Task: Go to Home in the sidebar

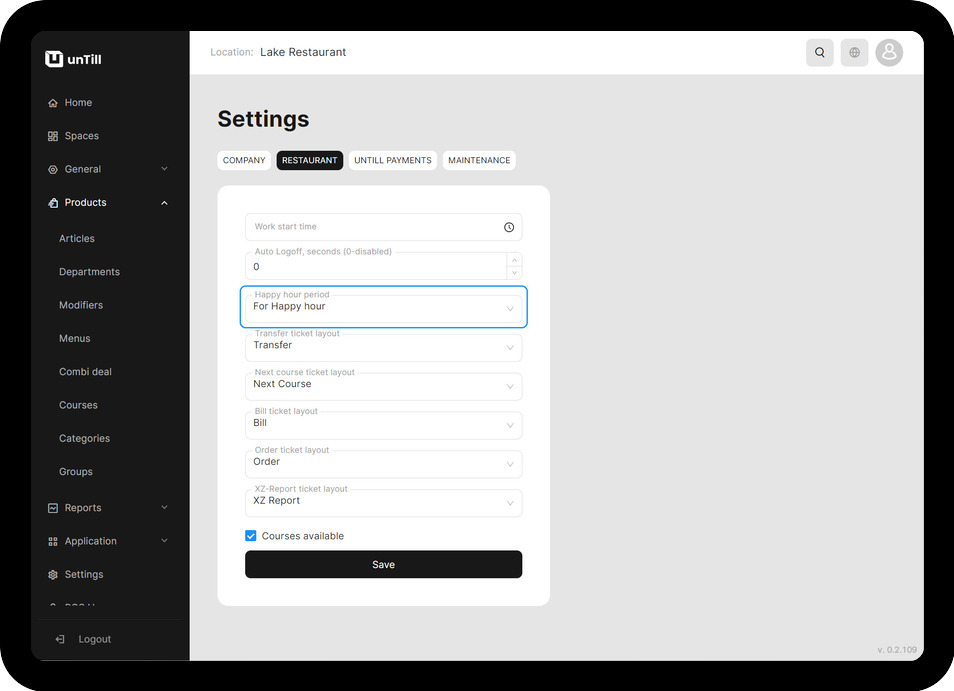Action: (78, 103)
